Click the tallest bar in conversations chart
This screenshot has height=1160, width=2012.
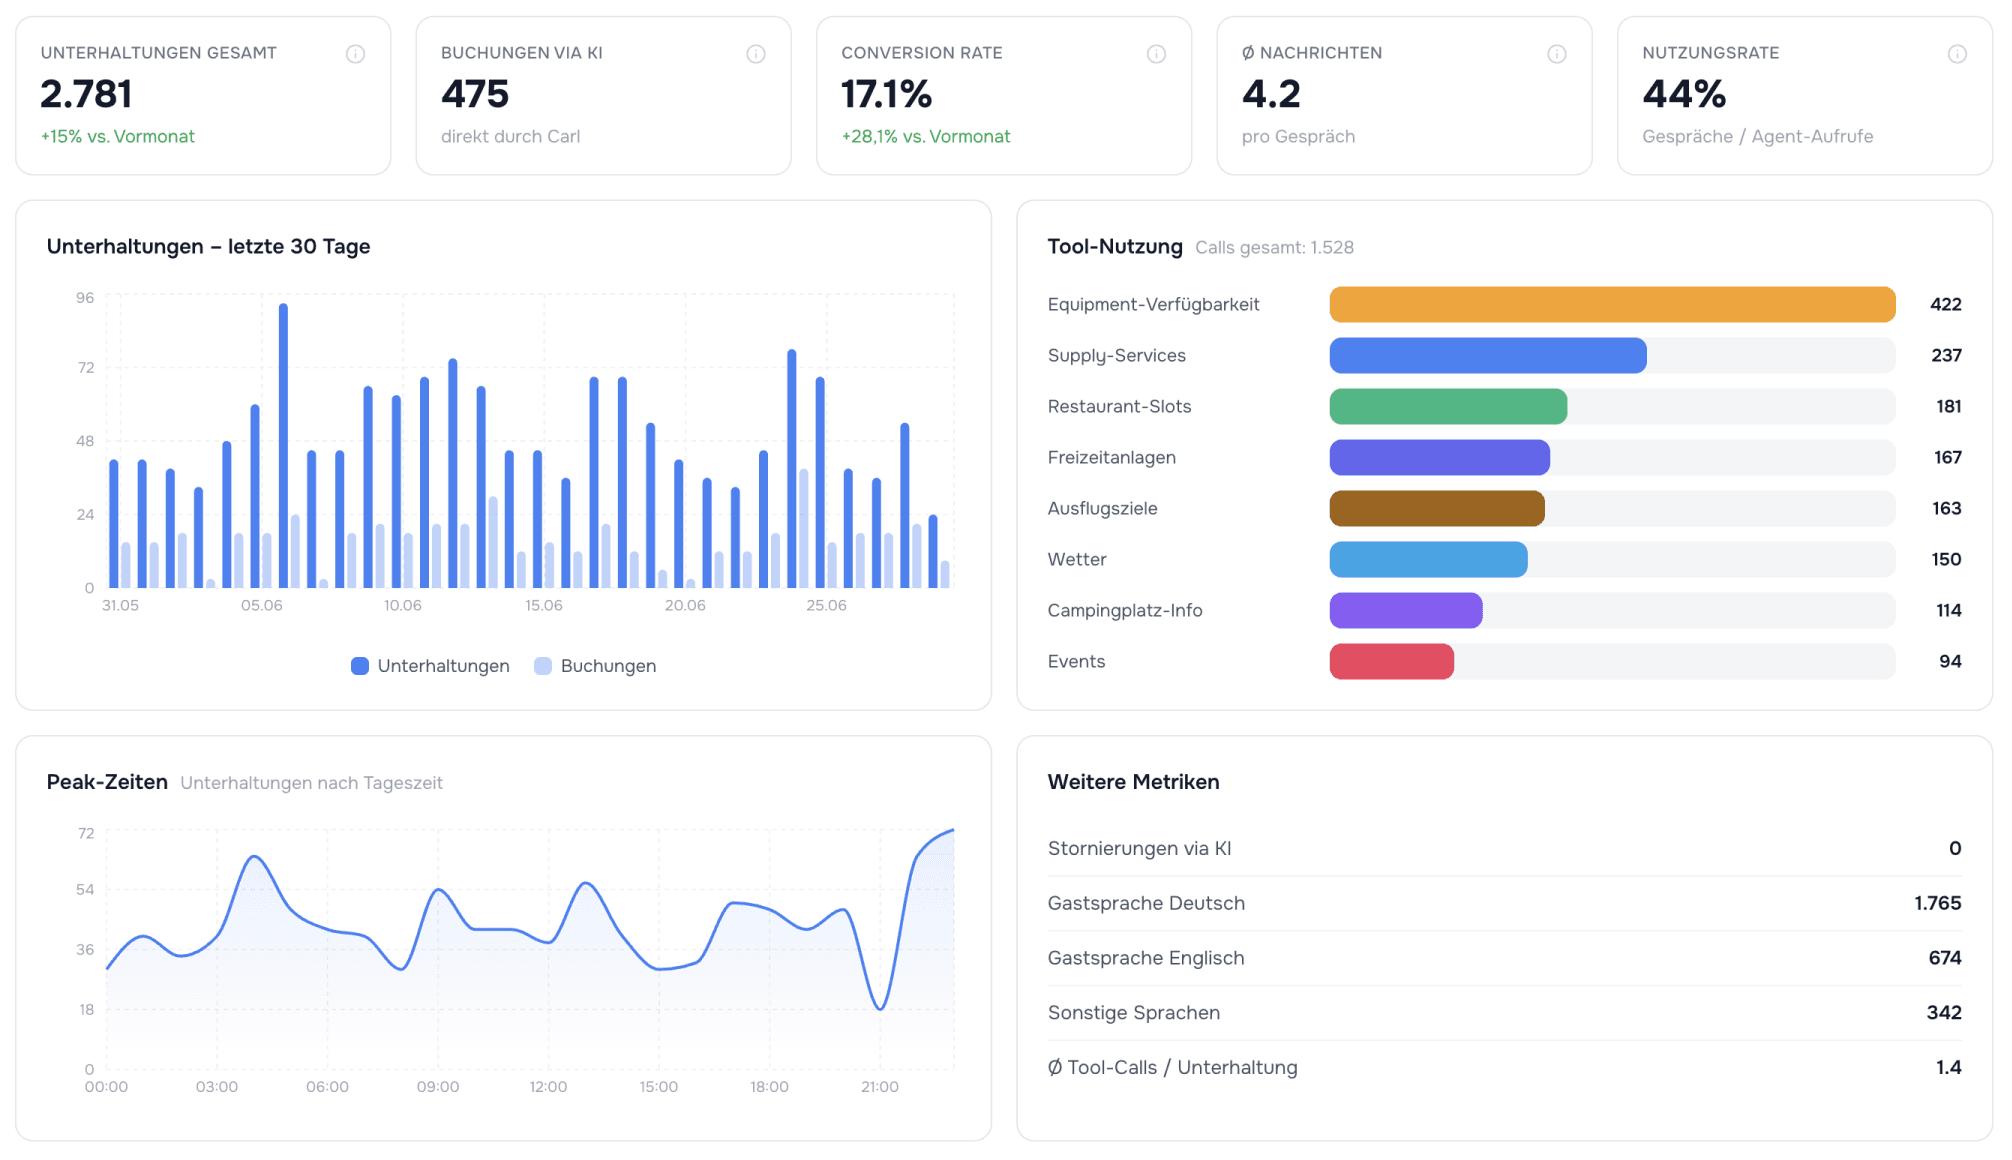click(283, 446)
